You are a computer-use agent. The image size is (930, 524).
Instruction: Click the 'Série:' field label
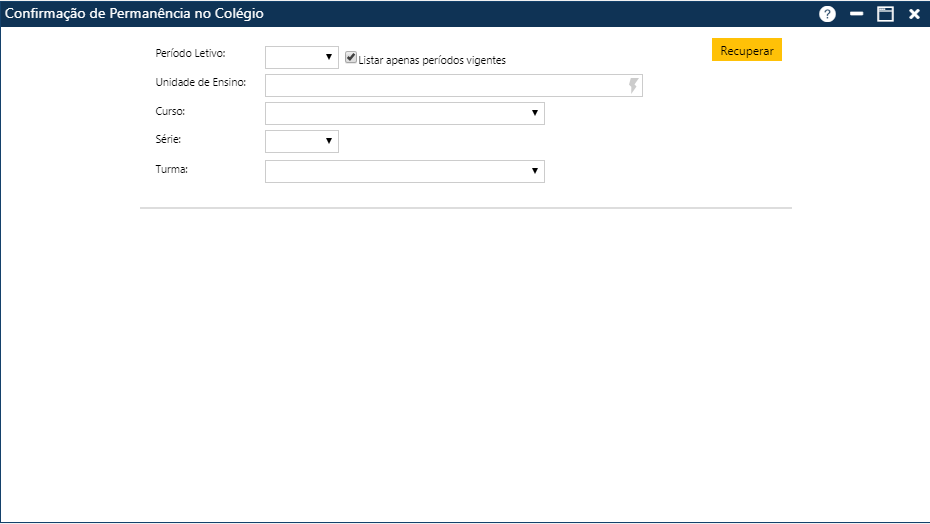[169, 140]
